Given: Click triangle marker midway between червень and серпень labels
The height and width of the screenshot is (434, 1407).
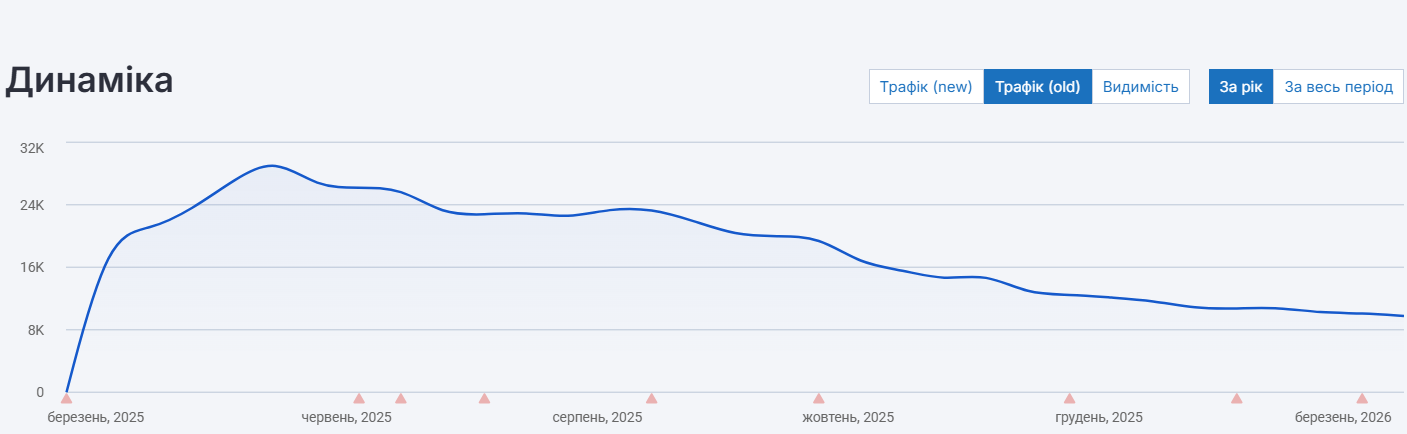Looking at the screenshot, I should coord(484,398).
